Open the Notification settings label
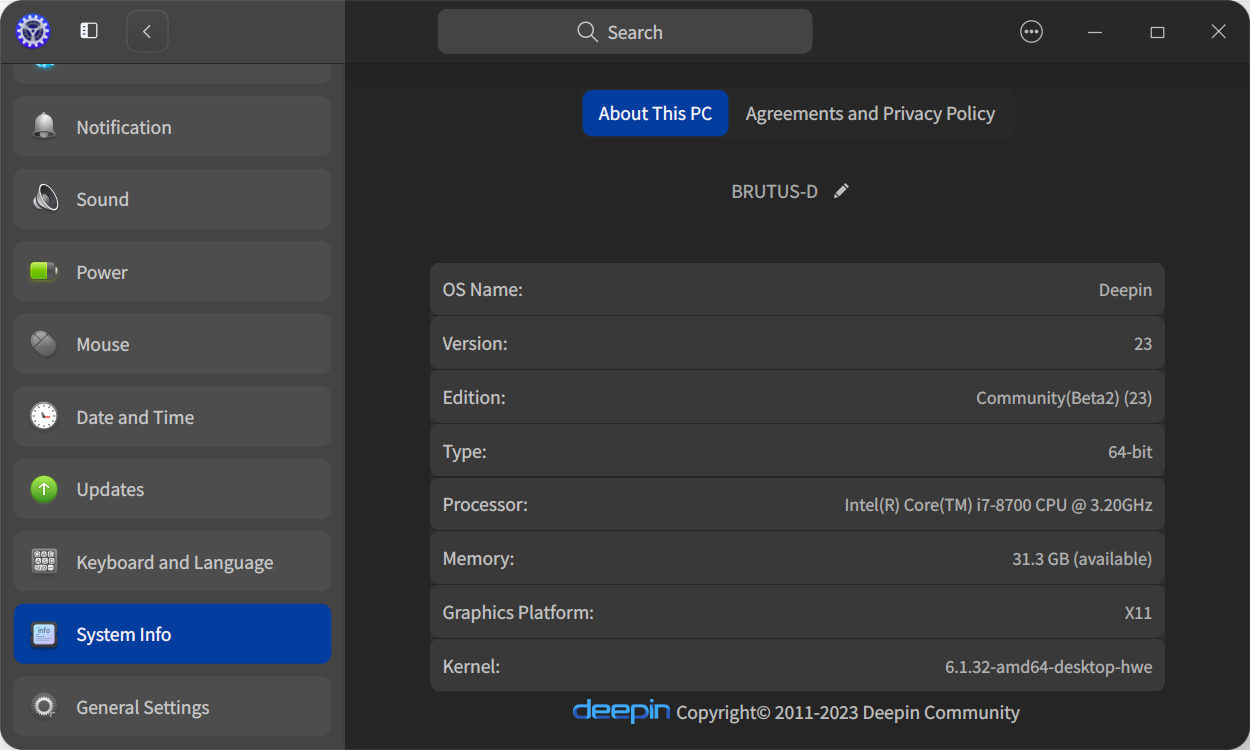 click(x=124, y=127)
